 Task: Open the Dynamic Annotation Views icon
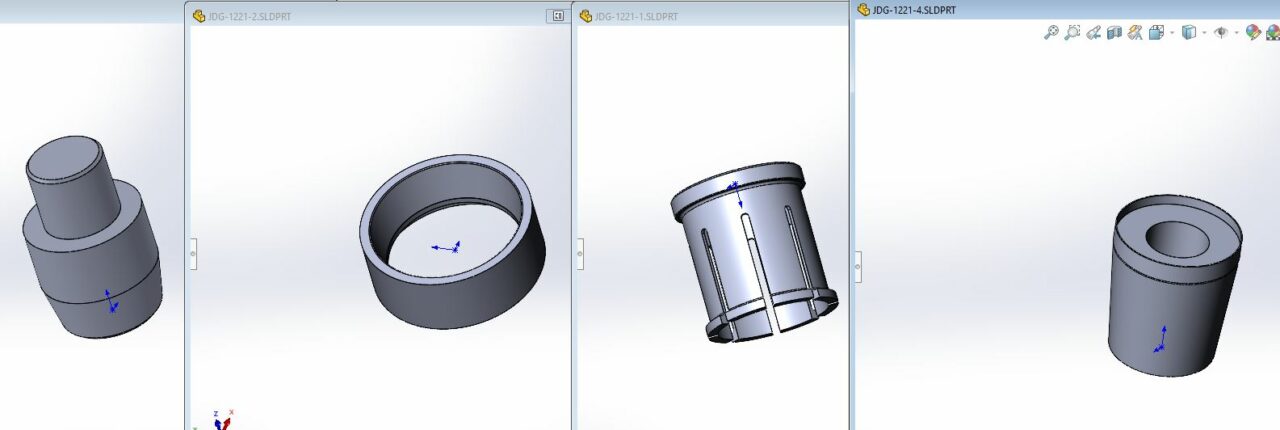click(x=1135, y=32)
